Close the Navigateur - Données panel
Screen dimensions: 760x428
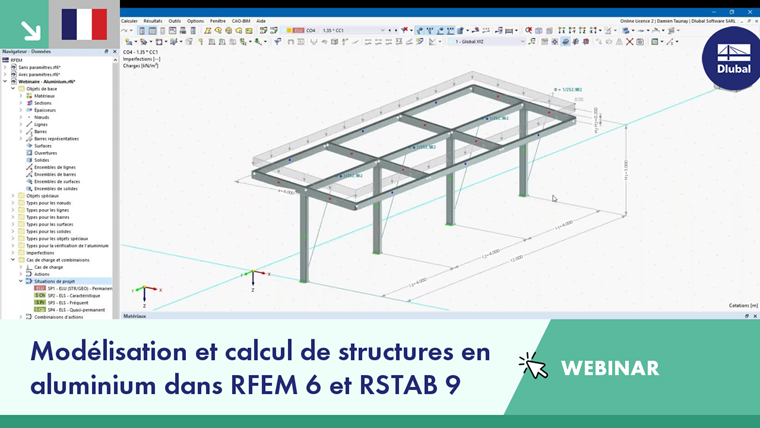pyautogui.click(x=115, y=51)
